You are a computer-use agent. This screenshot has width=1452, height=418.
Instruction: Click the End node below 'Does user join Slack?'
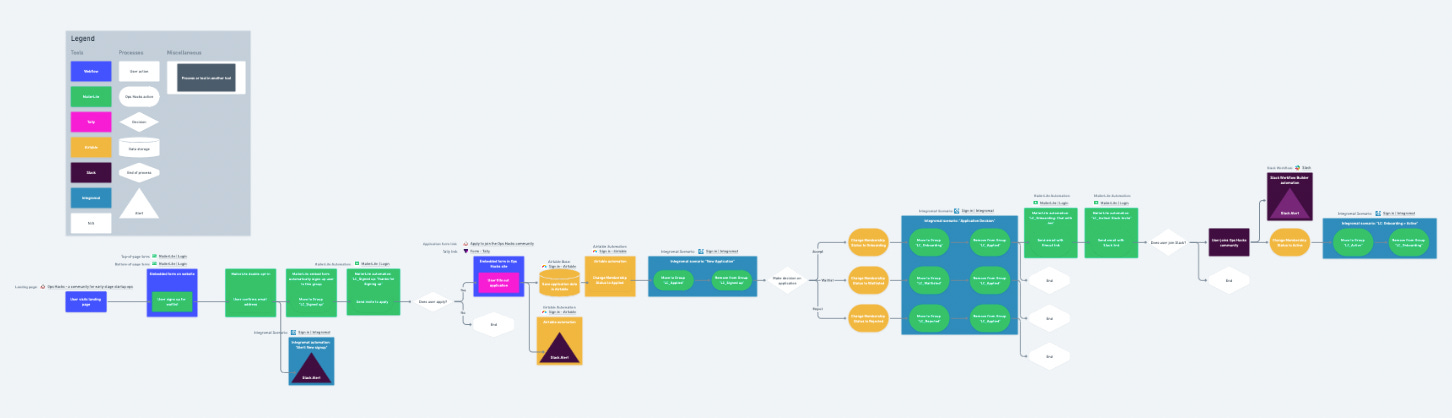(x=1229, y=281)
